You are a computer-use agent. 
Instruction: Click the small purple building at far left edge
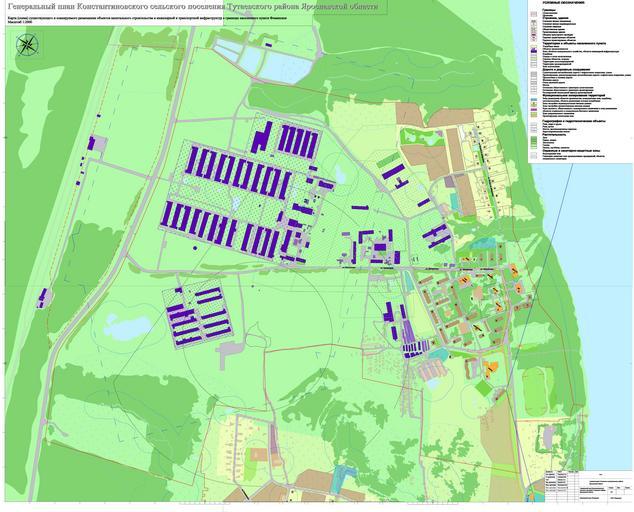point(43,297)
